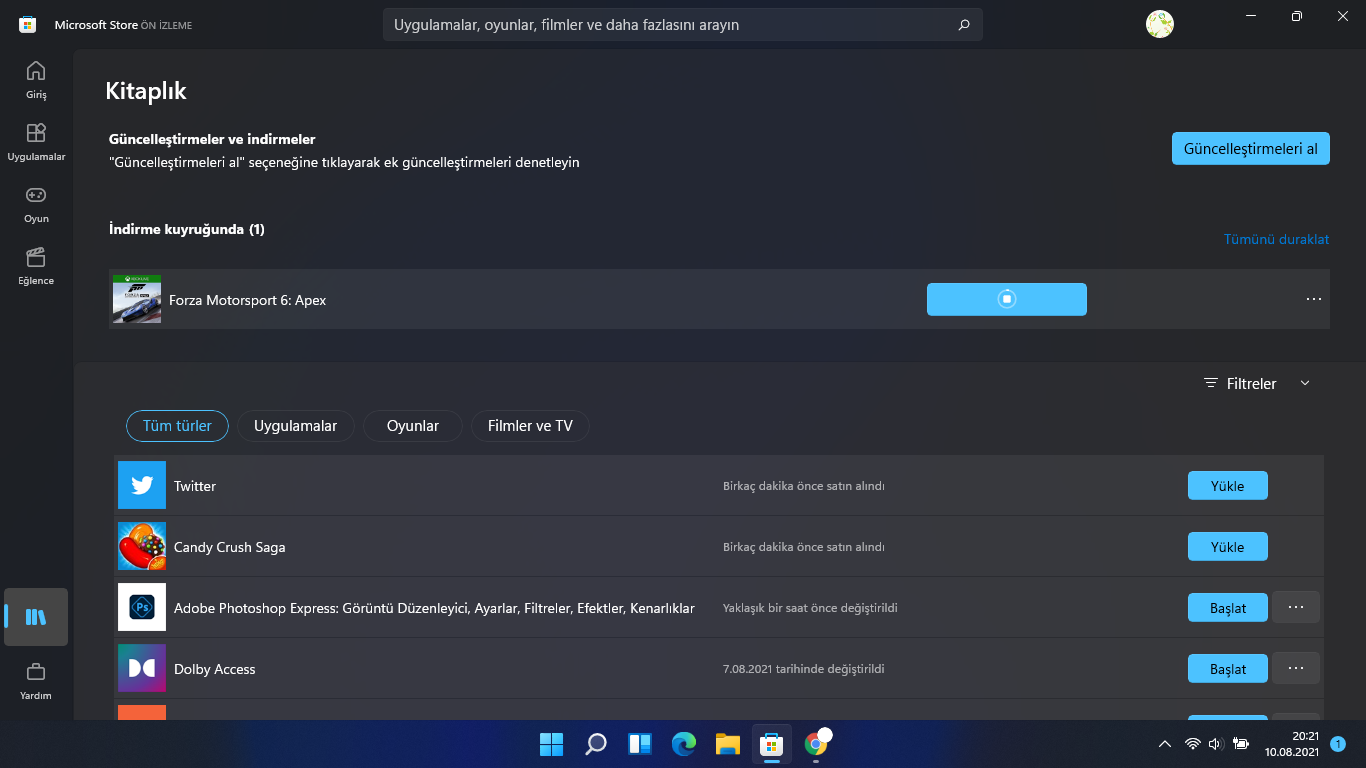Open the Oyun gaming section
The height and width of the screenshot is (768, 1366).
[x=36, y=204]
